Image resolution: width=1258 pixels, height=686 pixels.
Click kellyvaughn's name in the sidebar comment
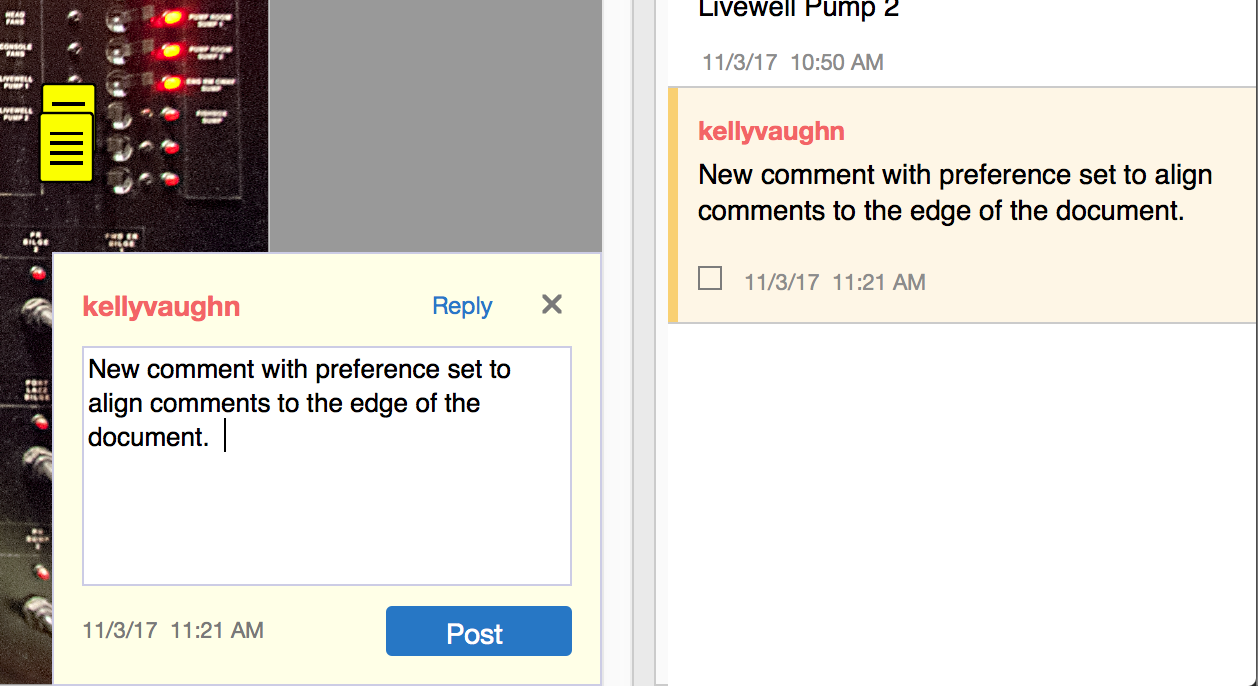point(771,131)
